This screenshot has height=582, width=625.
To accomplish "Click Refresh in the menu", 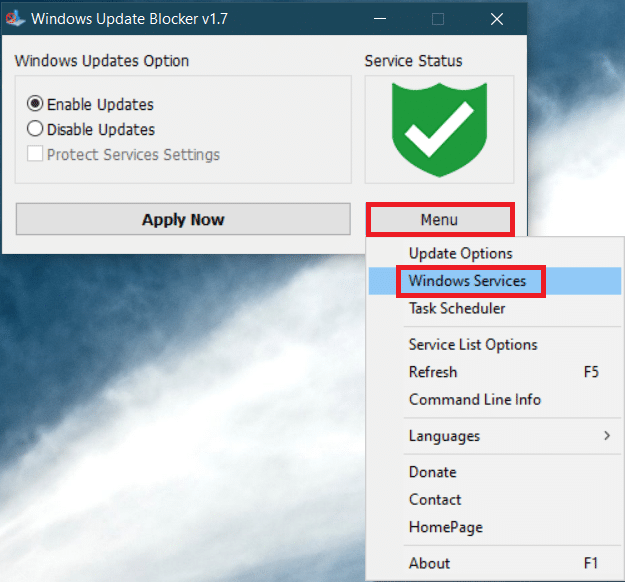I will coord(495,372).
